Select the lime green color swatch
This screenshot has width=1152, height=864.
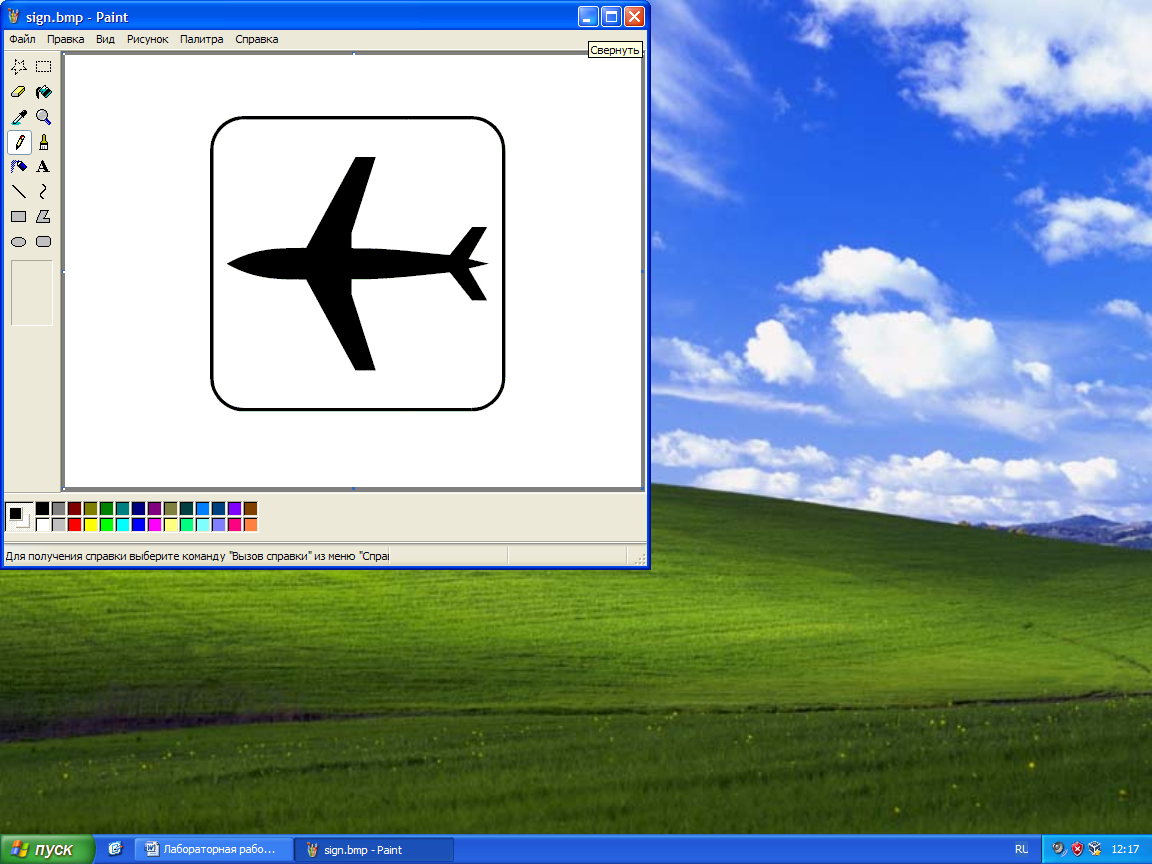(107, 525)
